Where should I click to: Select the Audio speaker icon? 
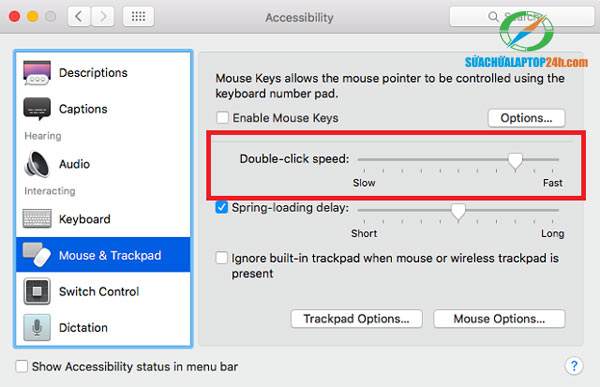point(37,164)
